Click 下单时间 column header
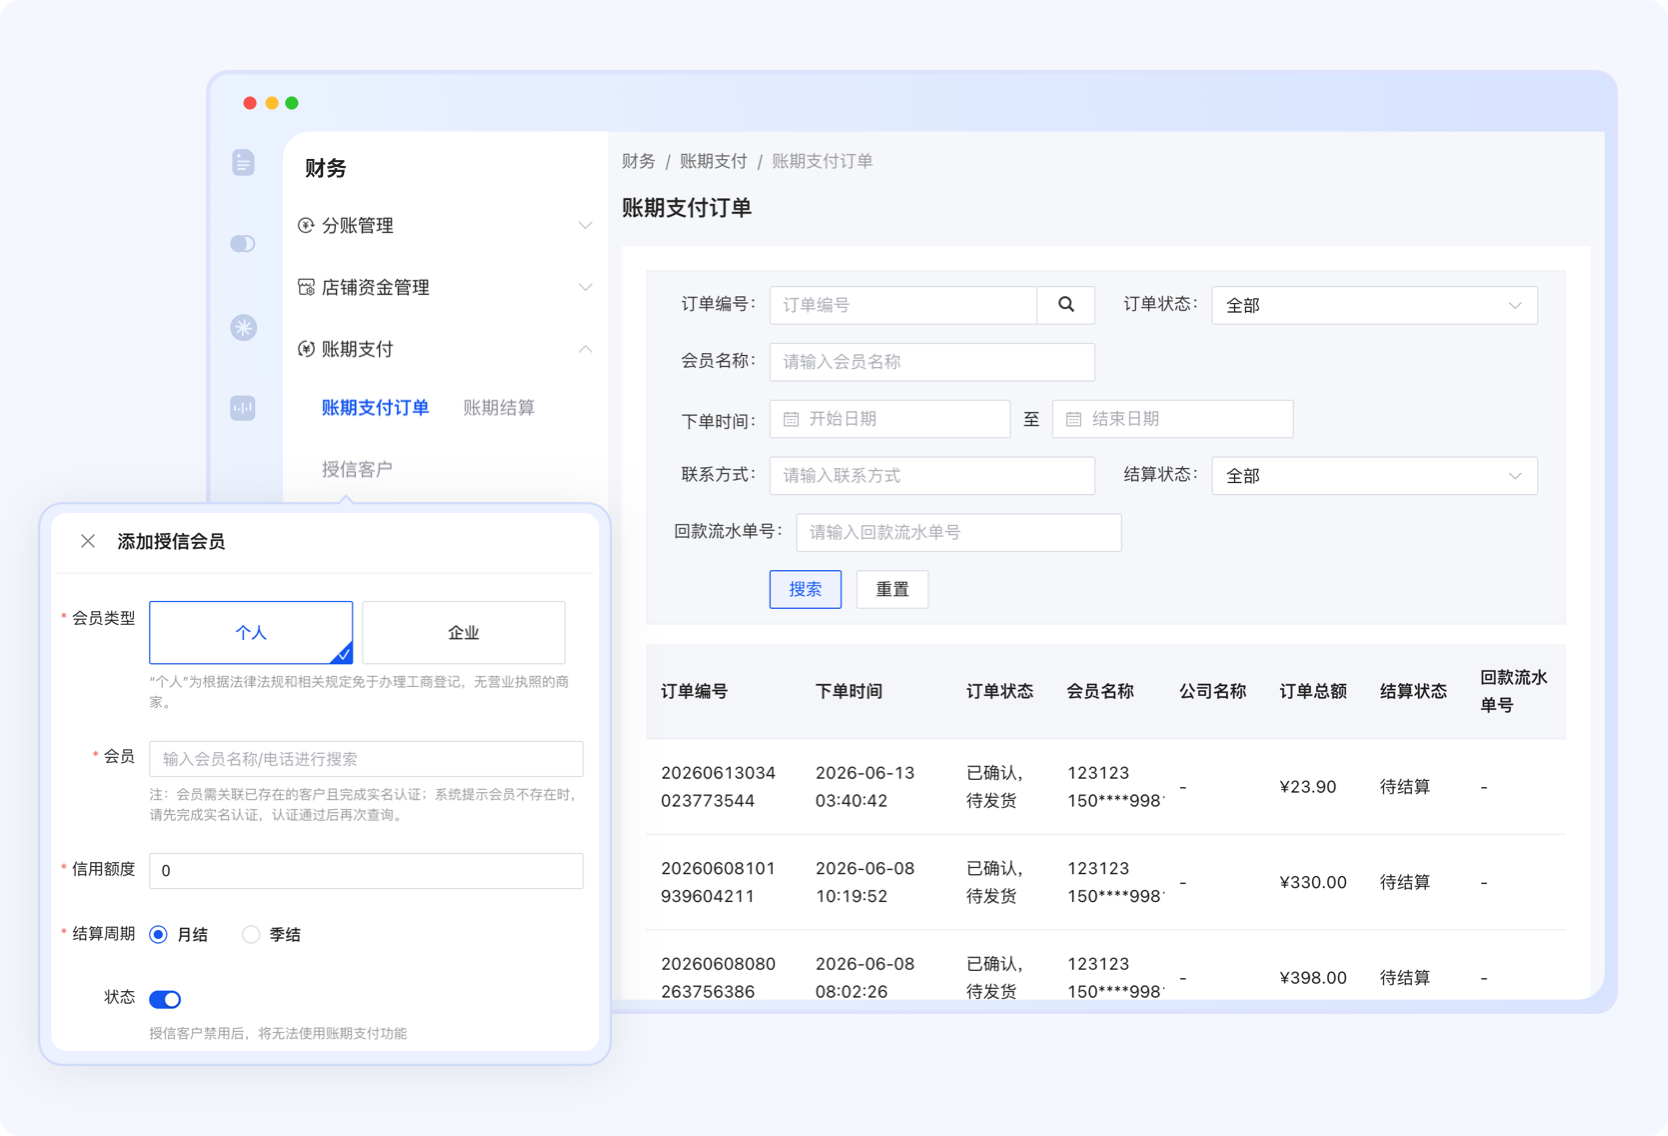1668x1136 pixels. [849, 692]
